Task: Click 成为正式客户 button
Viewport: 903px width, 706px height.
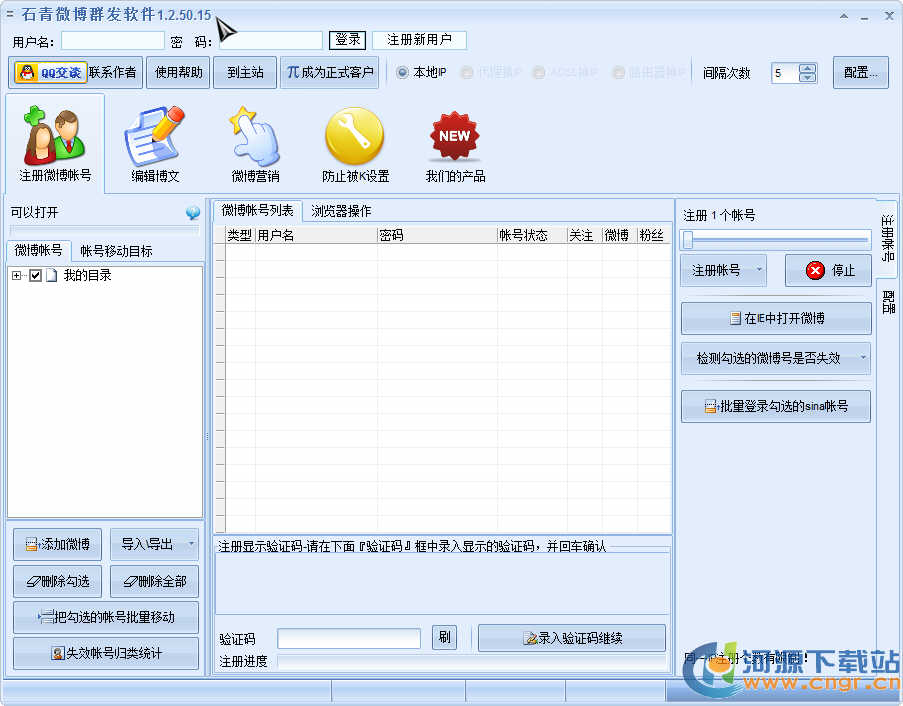Action: click(x=329, y=73)
